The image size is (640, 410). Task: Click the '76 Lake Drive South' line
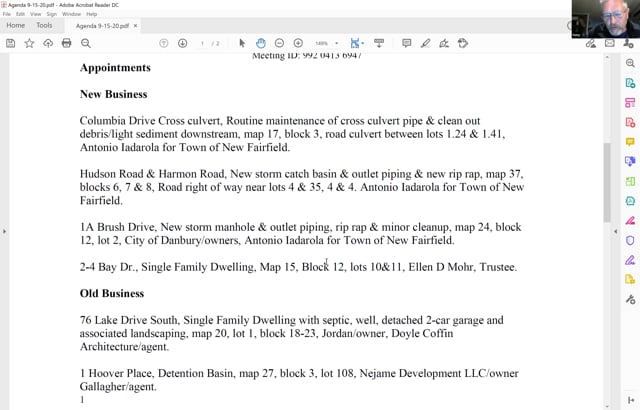coord(291,320)
